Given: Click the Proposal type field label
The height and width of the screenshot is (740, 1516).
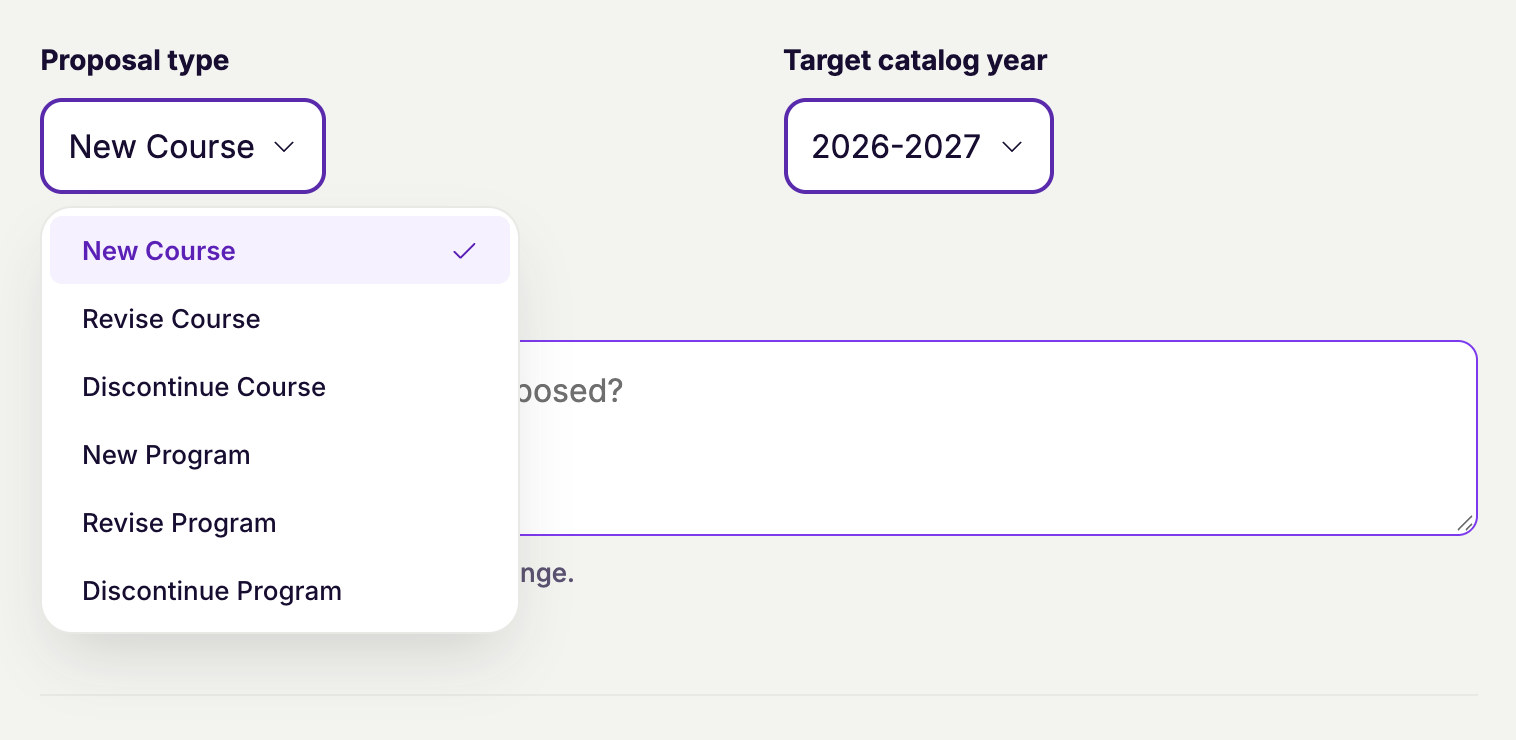Looking at the screenshot, I should pyautogui.click(x=135, y=61).
